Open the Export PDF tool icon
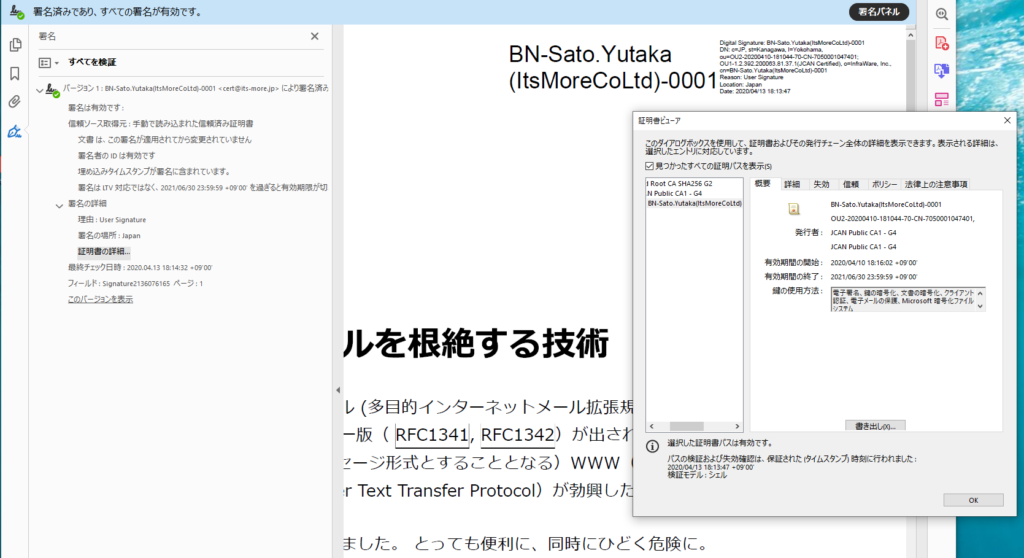Screen dimensions: 1024x558 tap(941, 71)
